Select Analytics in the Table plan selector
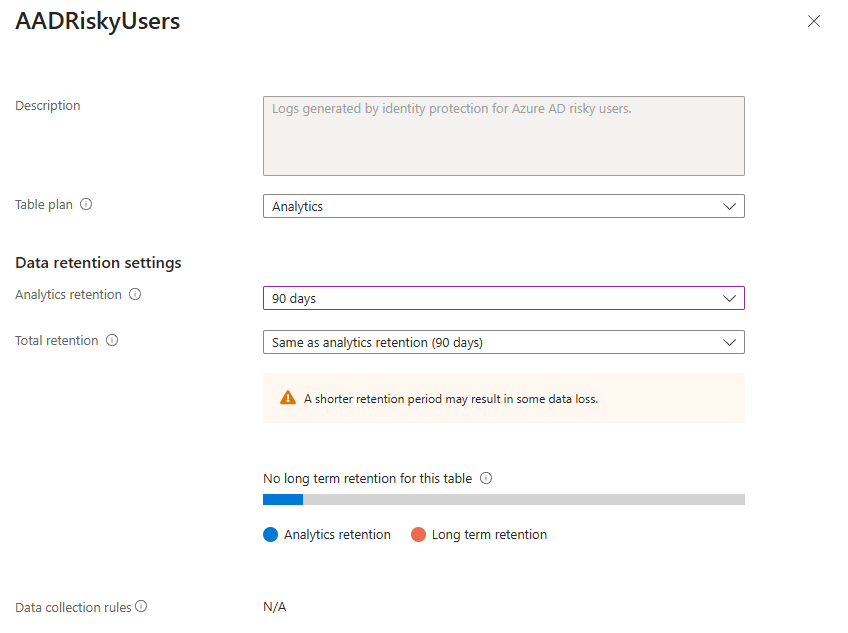 [503, 205]
